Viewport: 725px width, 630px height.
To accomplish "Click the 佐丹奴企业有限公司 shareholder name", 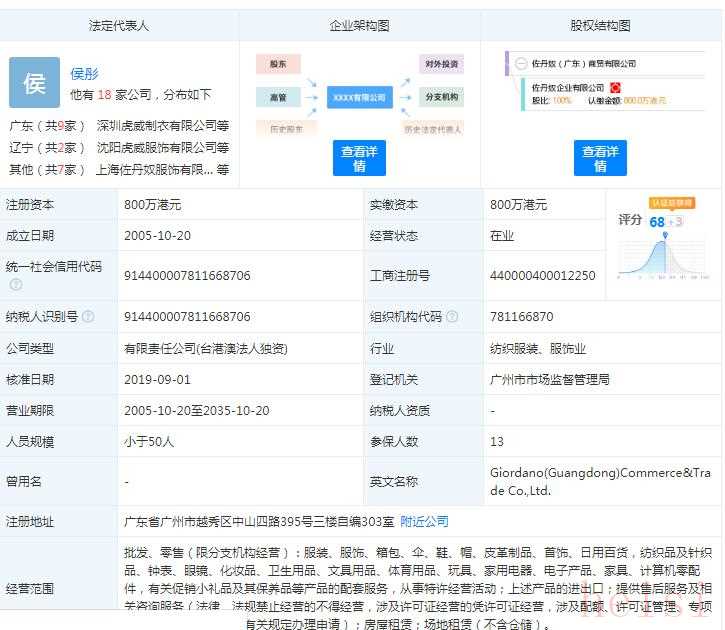I will pos(568,88).
